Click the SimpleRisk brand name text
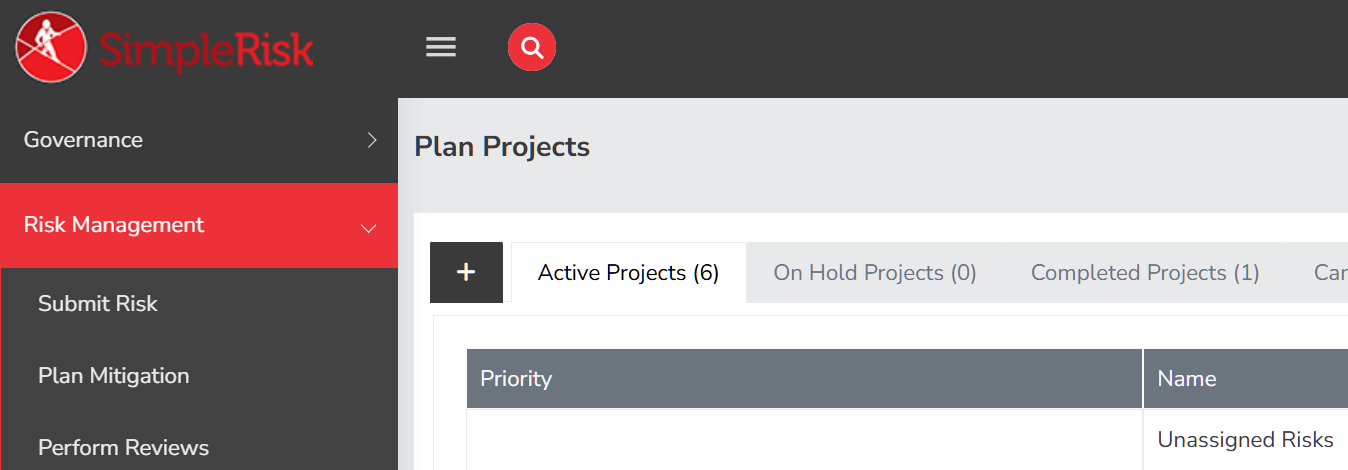Screen dimensions: 1348x470 (207, 49)
